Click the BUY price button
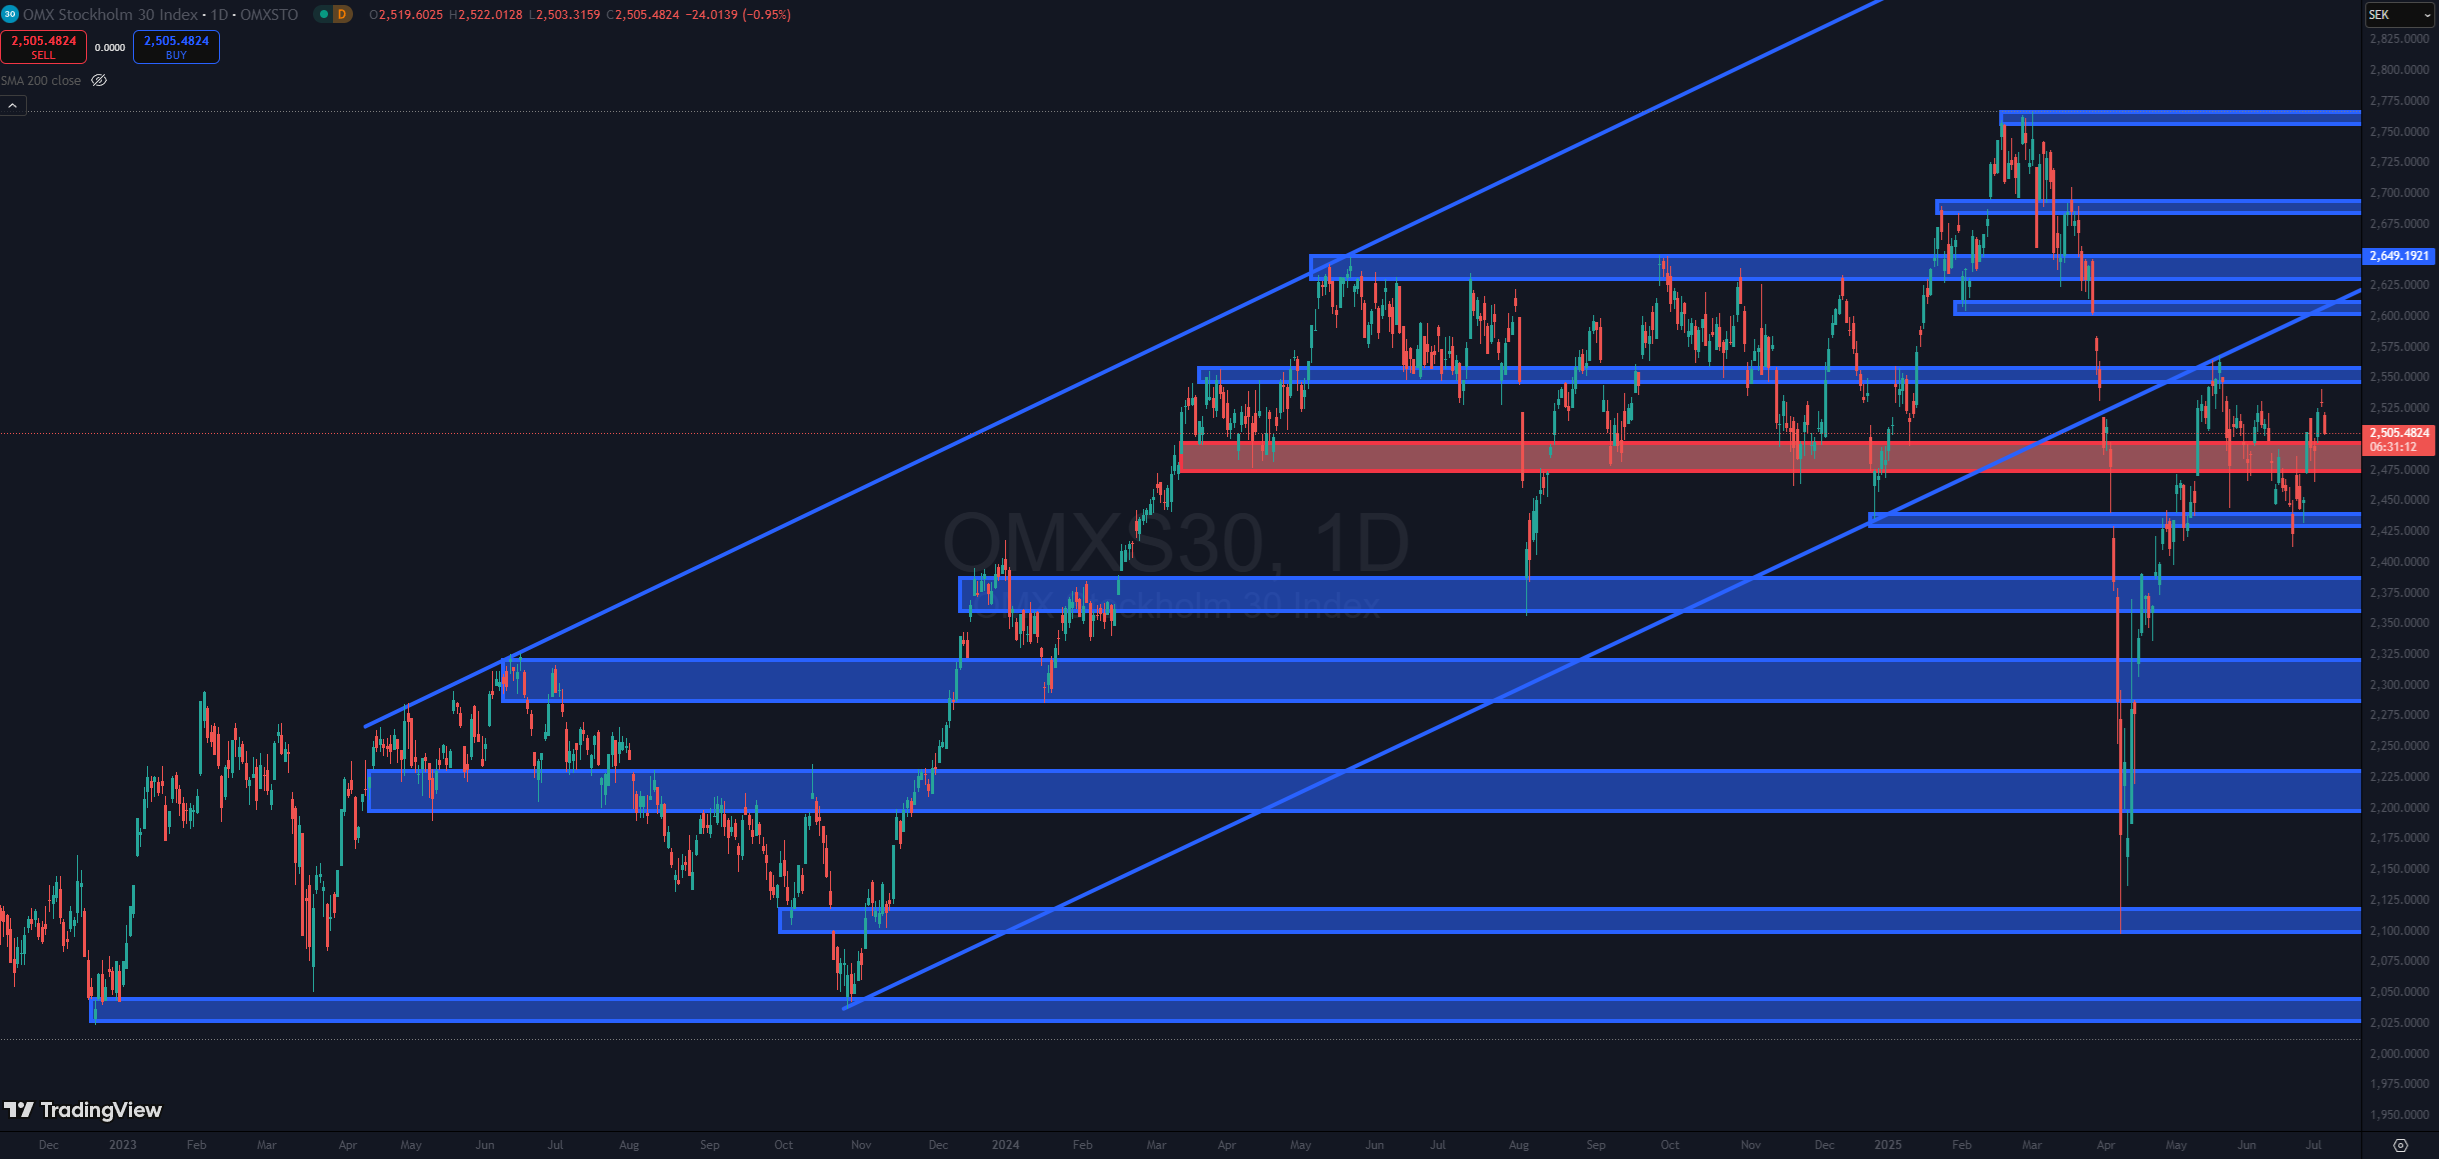This screenshot has height=1159, width=2439. [176, 46]
